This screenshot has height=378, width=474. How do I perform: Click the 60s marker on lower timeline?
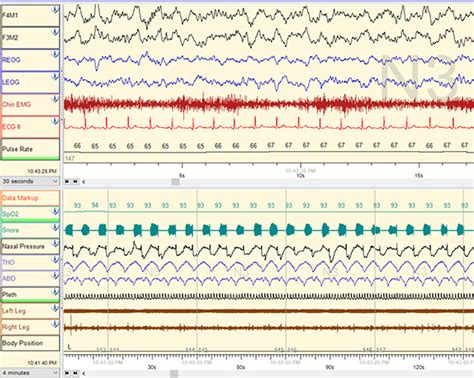coord(241,367)
